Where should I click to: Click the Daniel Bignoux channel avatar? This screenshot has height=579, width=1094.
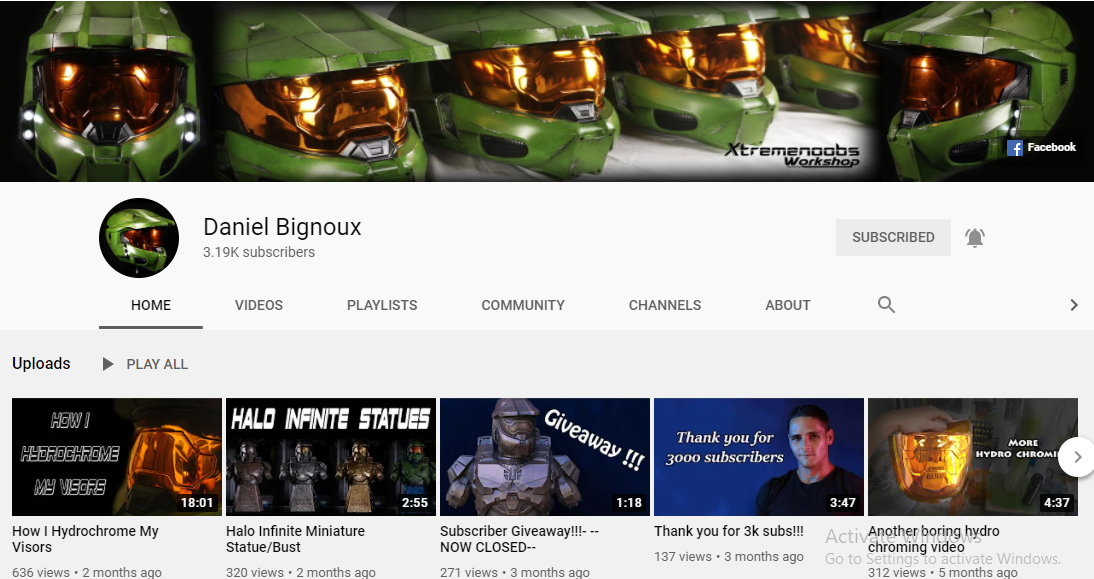click(x=139, y=238)
